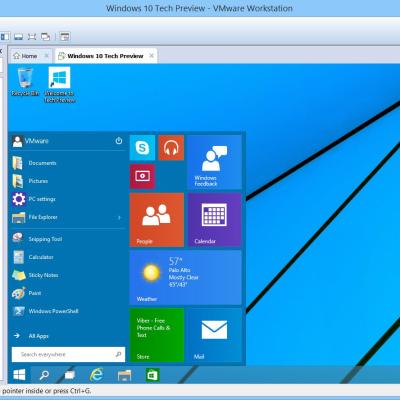
Task: Open the Windows Feedback tile
Action: click(x=214, y=162)
